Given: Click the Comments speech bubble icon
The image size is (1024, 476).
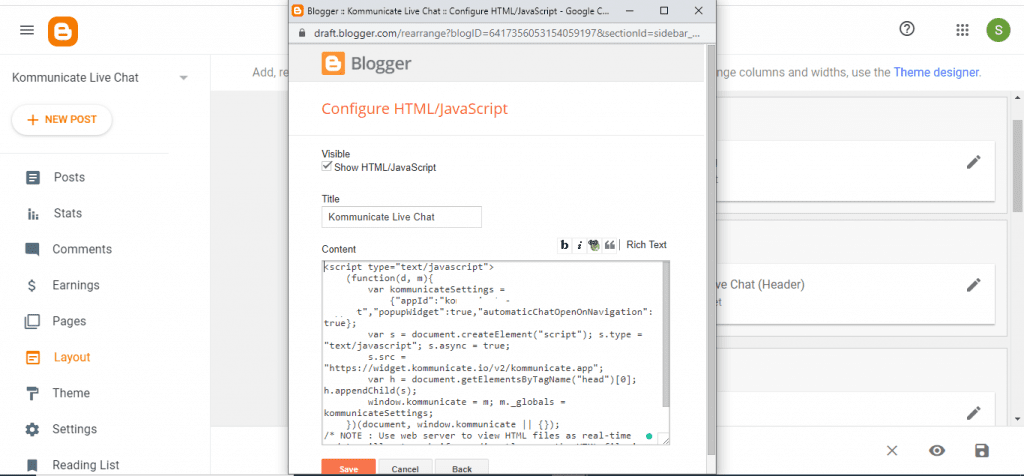Looking at the screenshot, I should click(32, 249).
